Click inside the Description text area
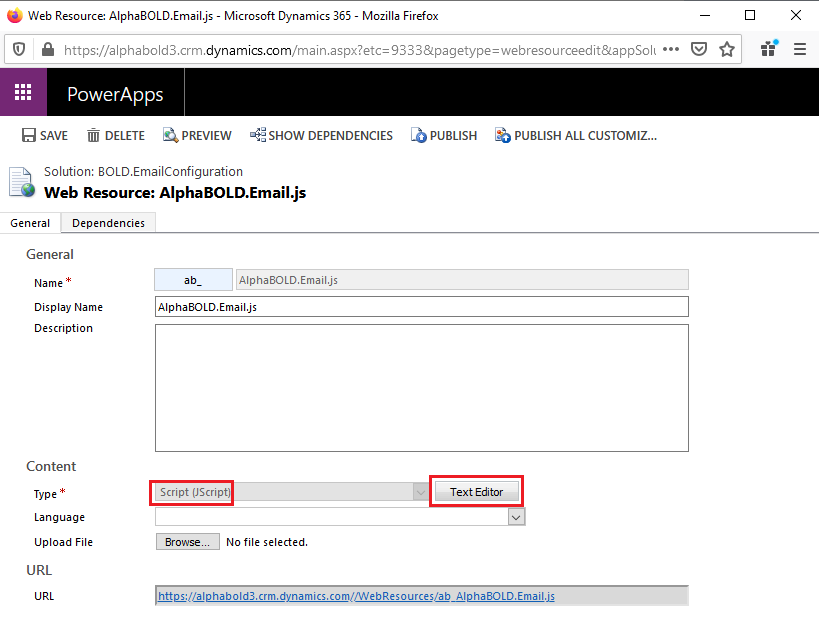 [422, 388]
